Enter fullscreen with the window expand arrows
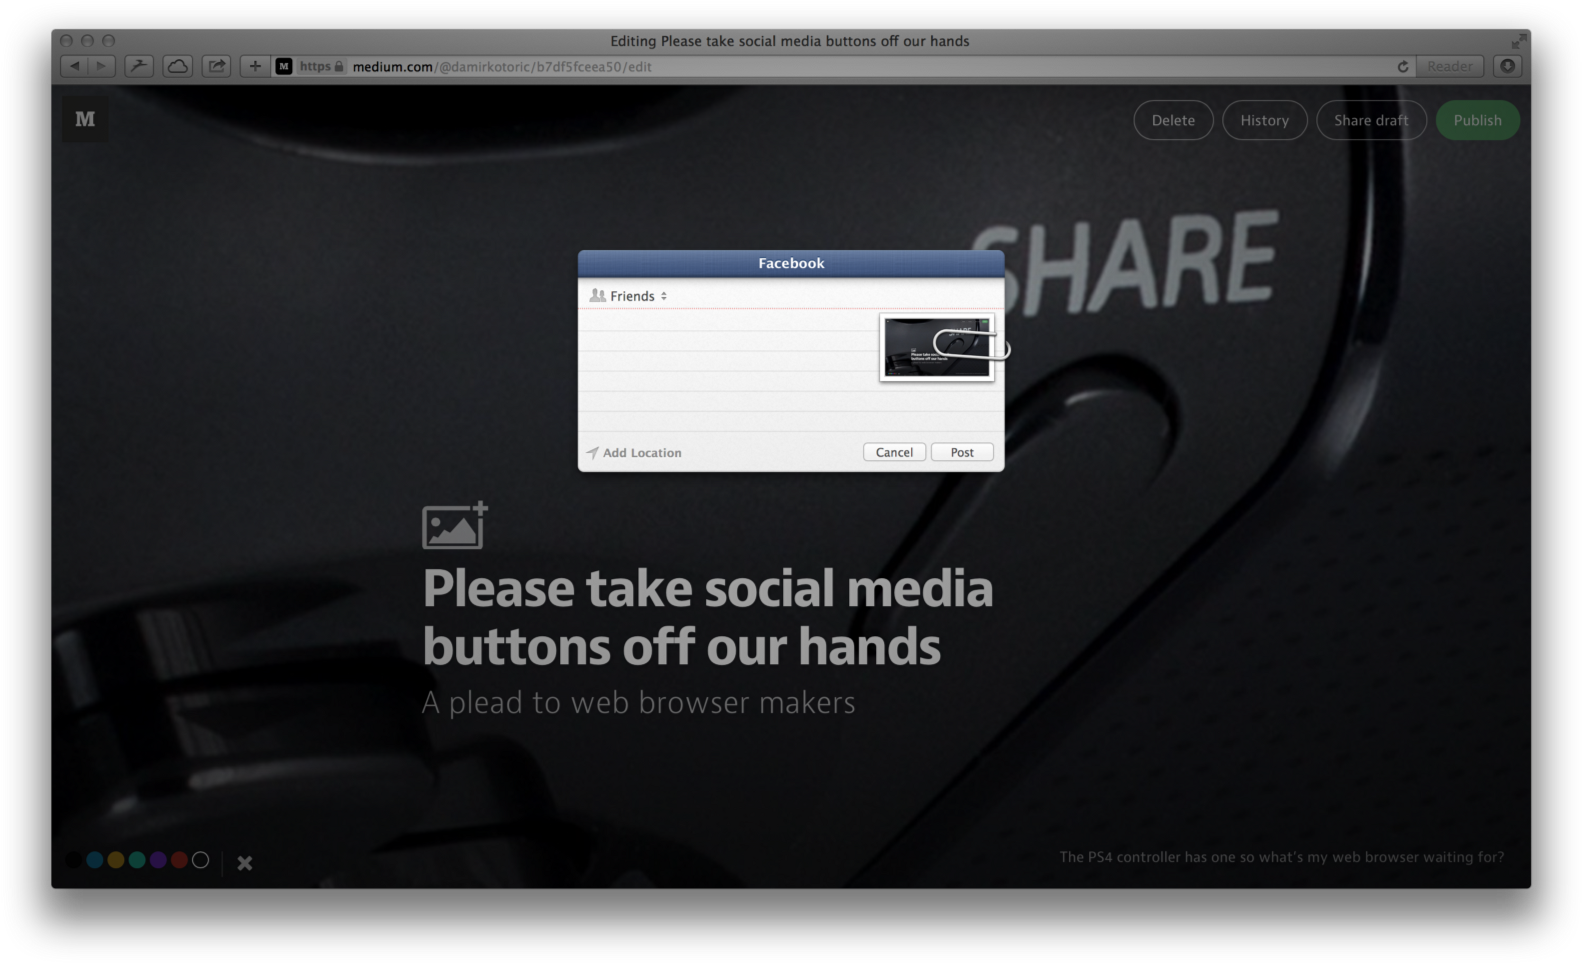Screen dimensions: 1582x963 [1518, 41]
